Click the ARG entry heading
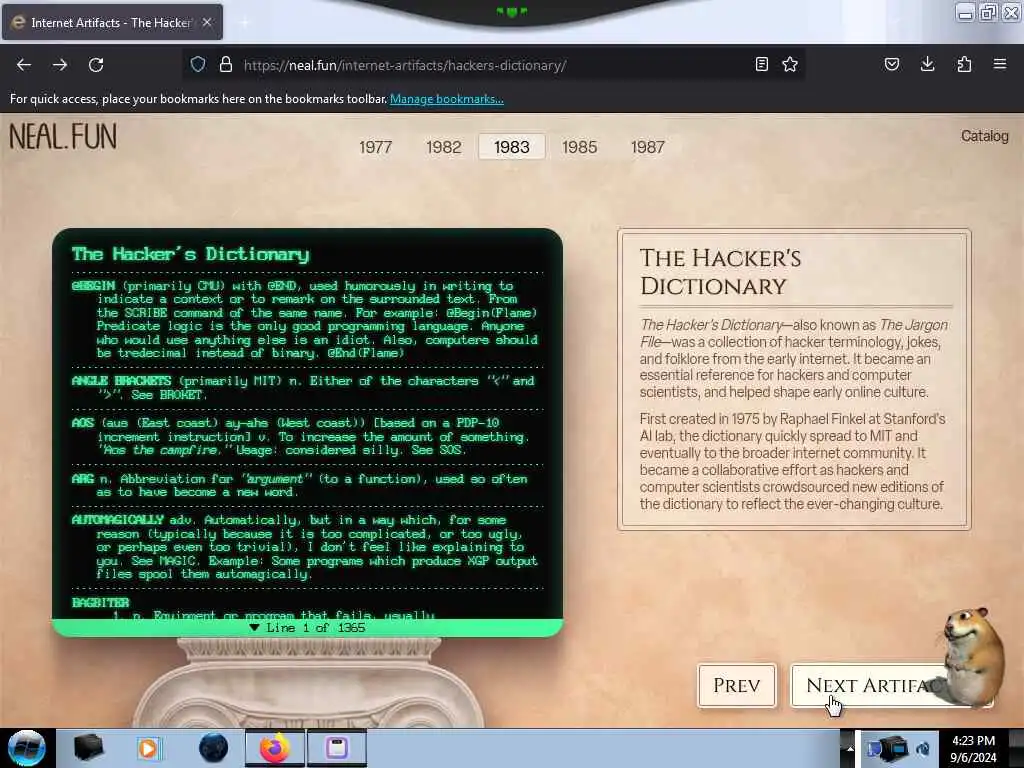 pyautogui.click(x=83, y=479)
